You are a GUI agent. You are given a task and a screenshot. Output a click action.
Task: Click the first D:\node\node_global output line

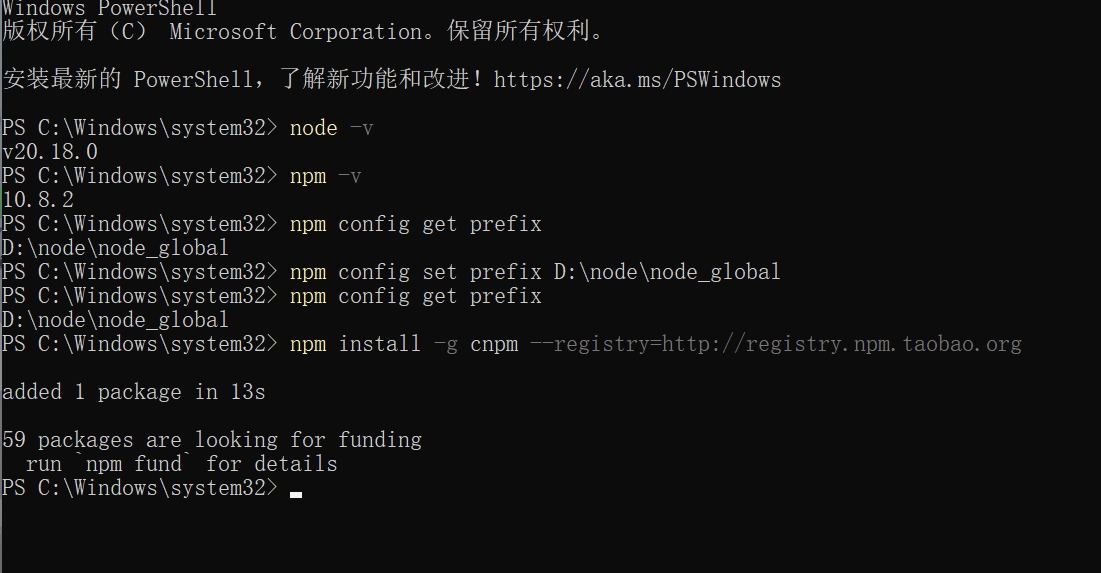click(115, 248)
